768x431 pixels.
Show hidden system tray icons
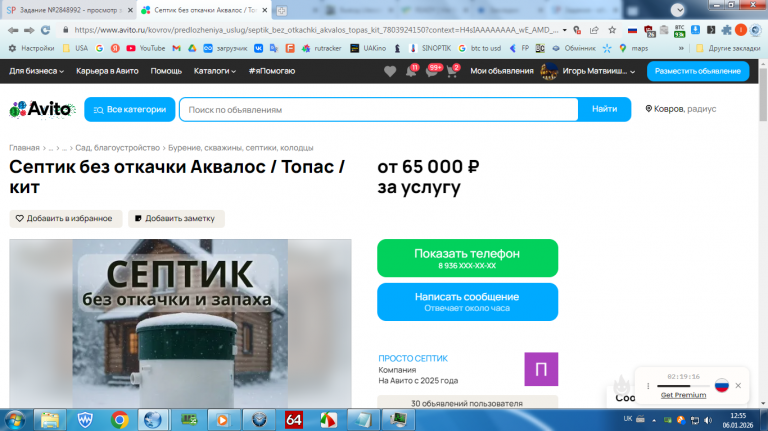pos(653,420)
